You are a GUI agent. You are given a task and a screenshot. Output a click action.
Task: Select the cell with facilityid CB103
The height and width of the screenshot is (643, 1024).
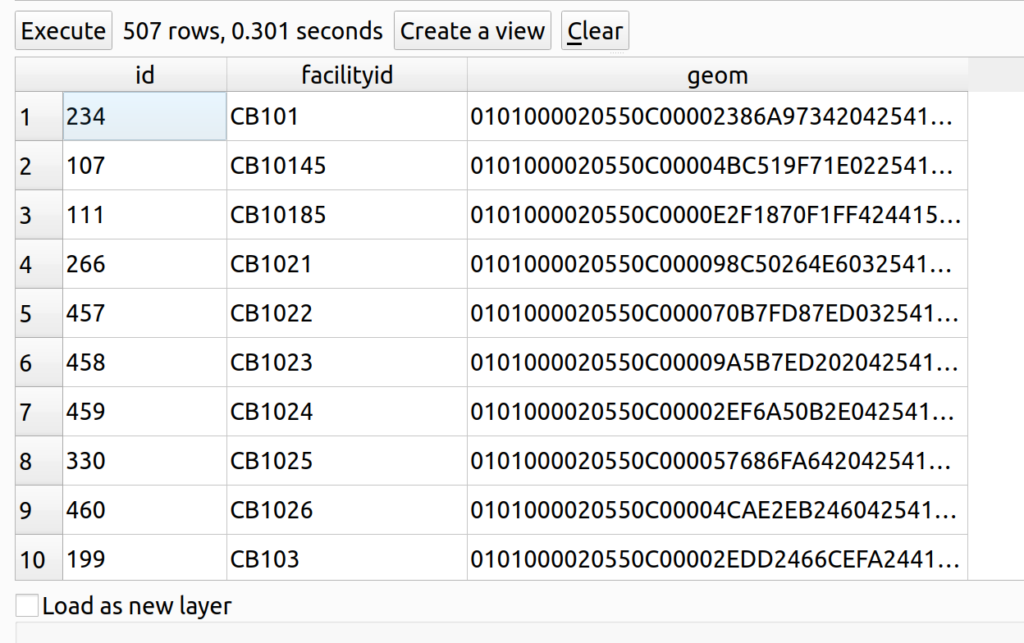click(x=347, y=559)
